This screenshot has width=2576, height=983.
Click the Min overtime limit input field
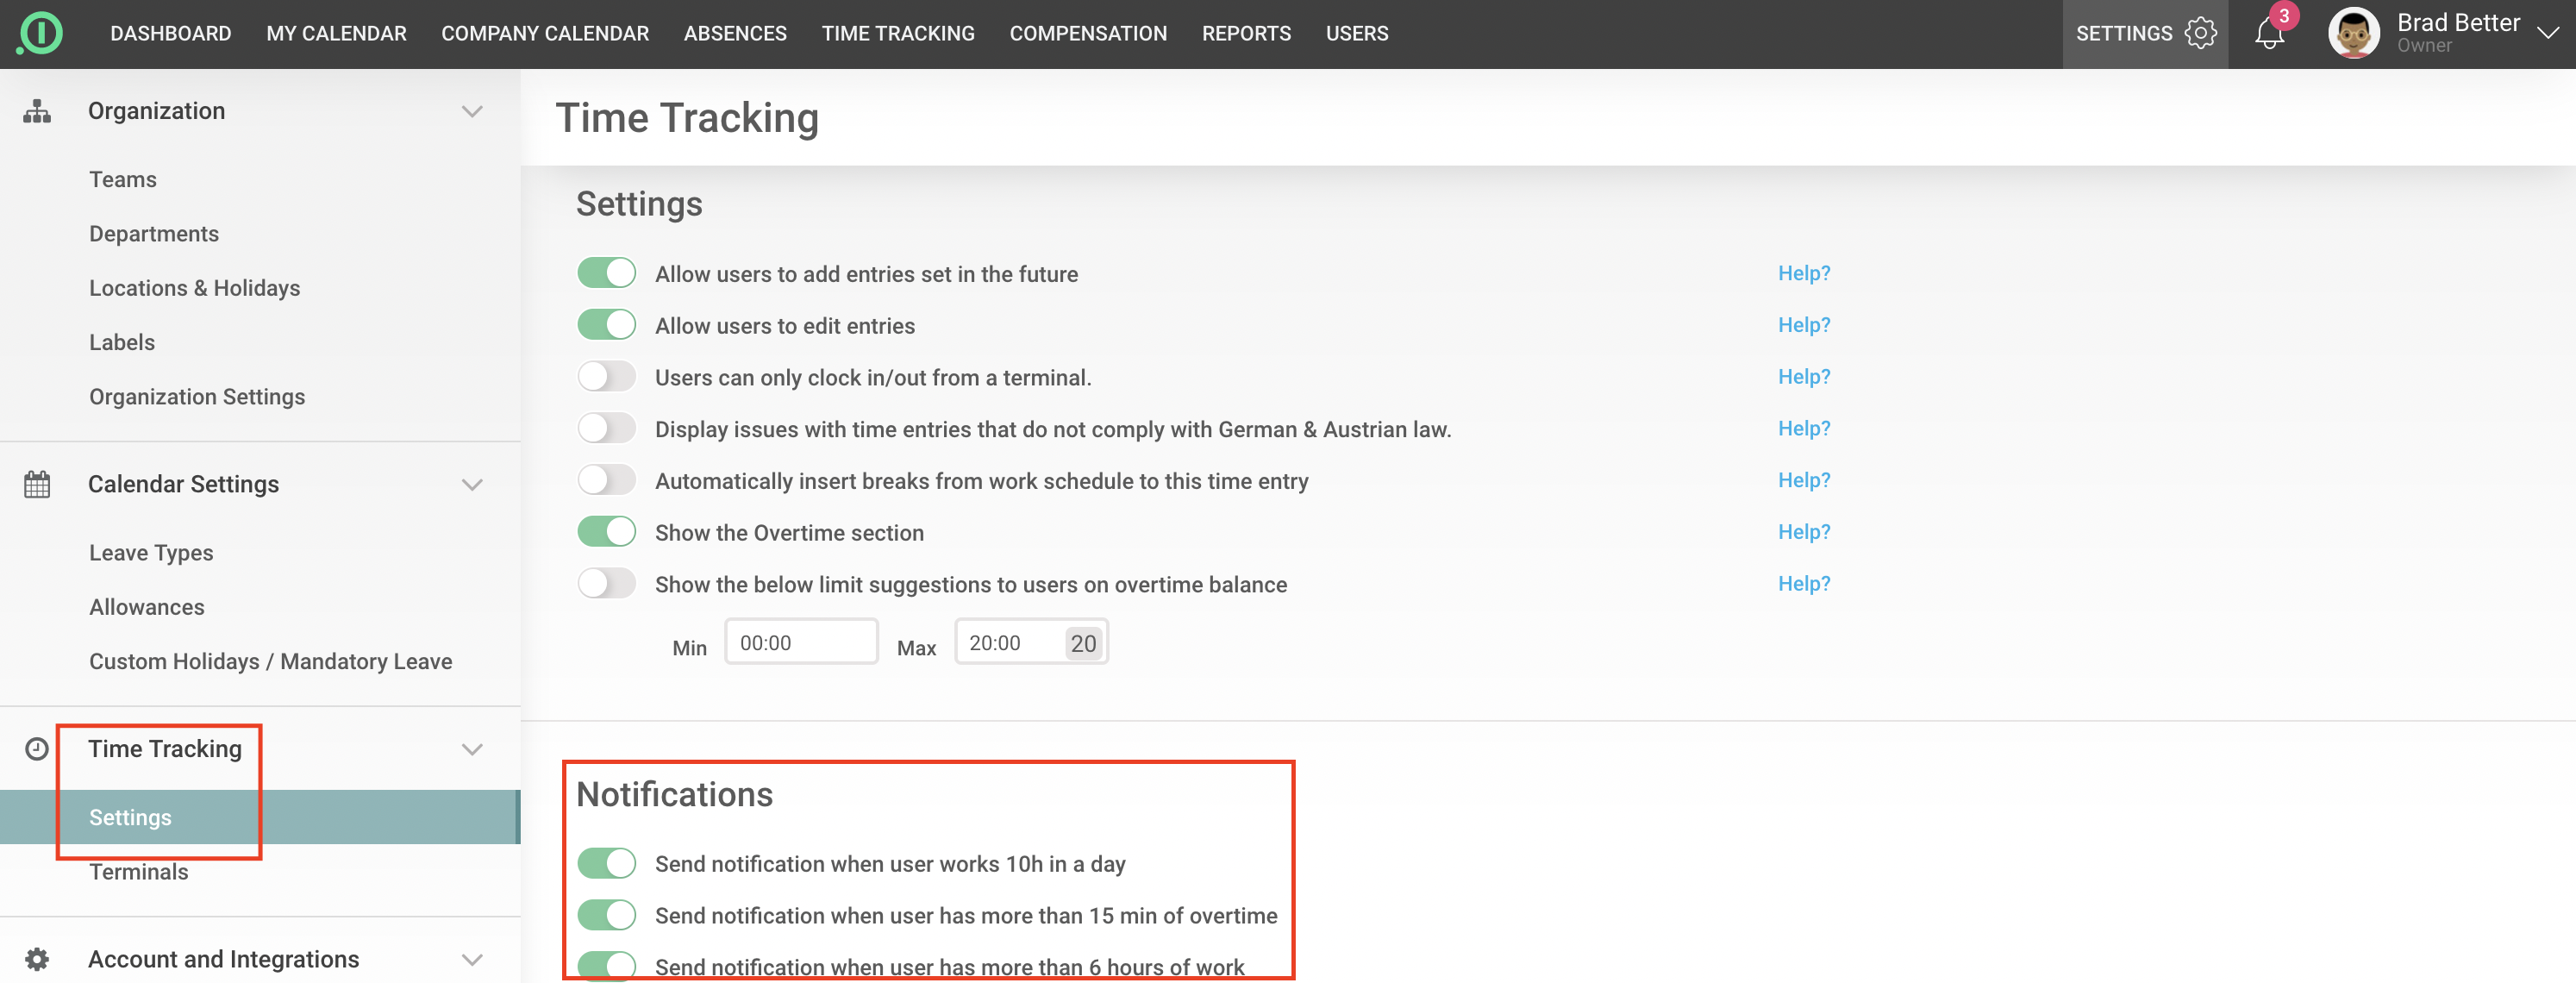pos(801,642)
